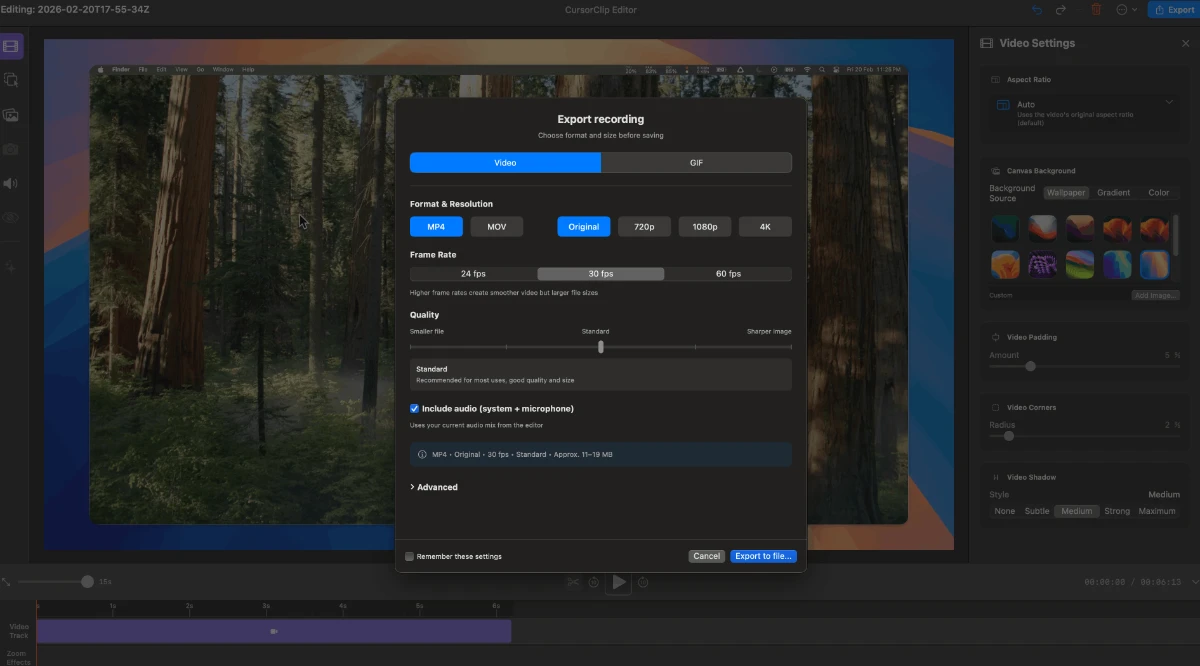Enable Remember these settings checkbox

410,556
